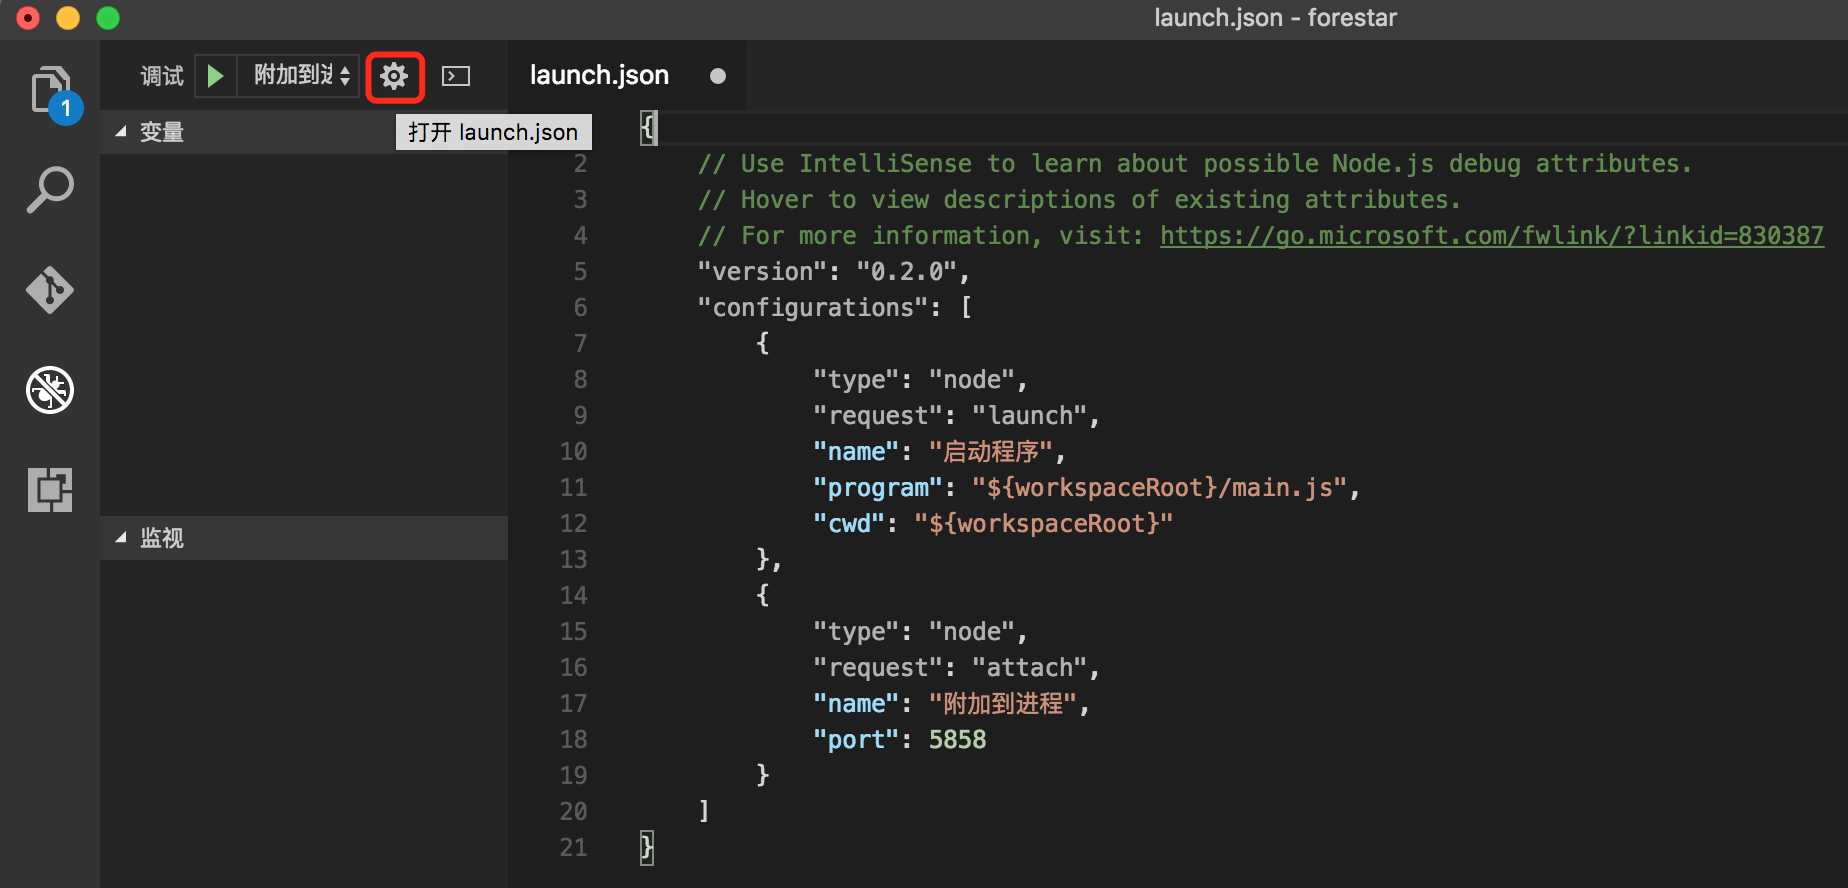Click the green macOS zoom button
This screenshot has width=1848, height=888.
tap(108, 18)
